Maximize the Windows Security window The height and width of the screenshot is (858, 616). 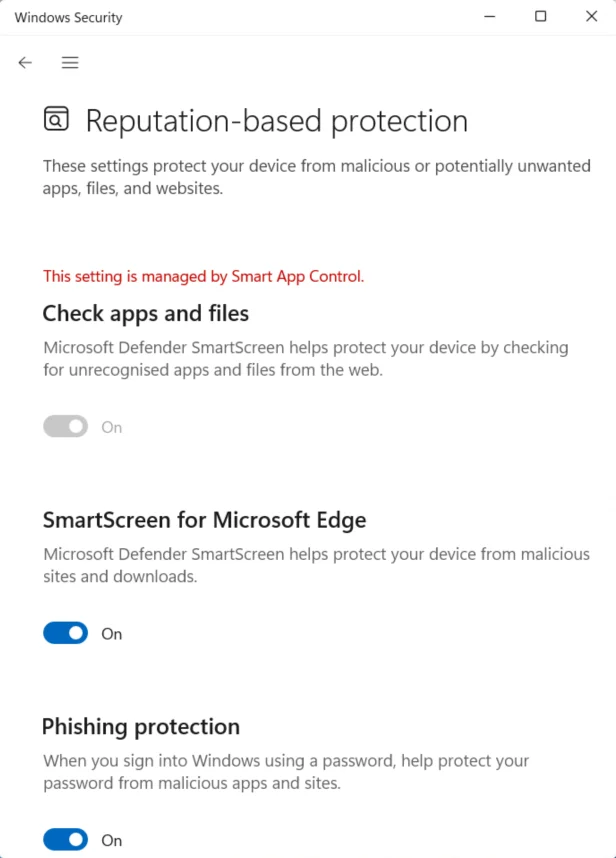pyautogui.click(x=541, y=16)
